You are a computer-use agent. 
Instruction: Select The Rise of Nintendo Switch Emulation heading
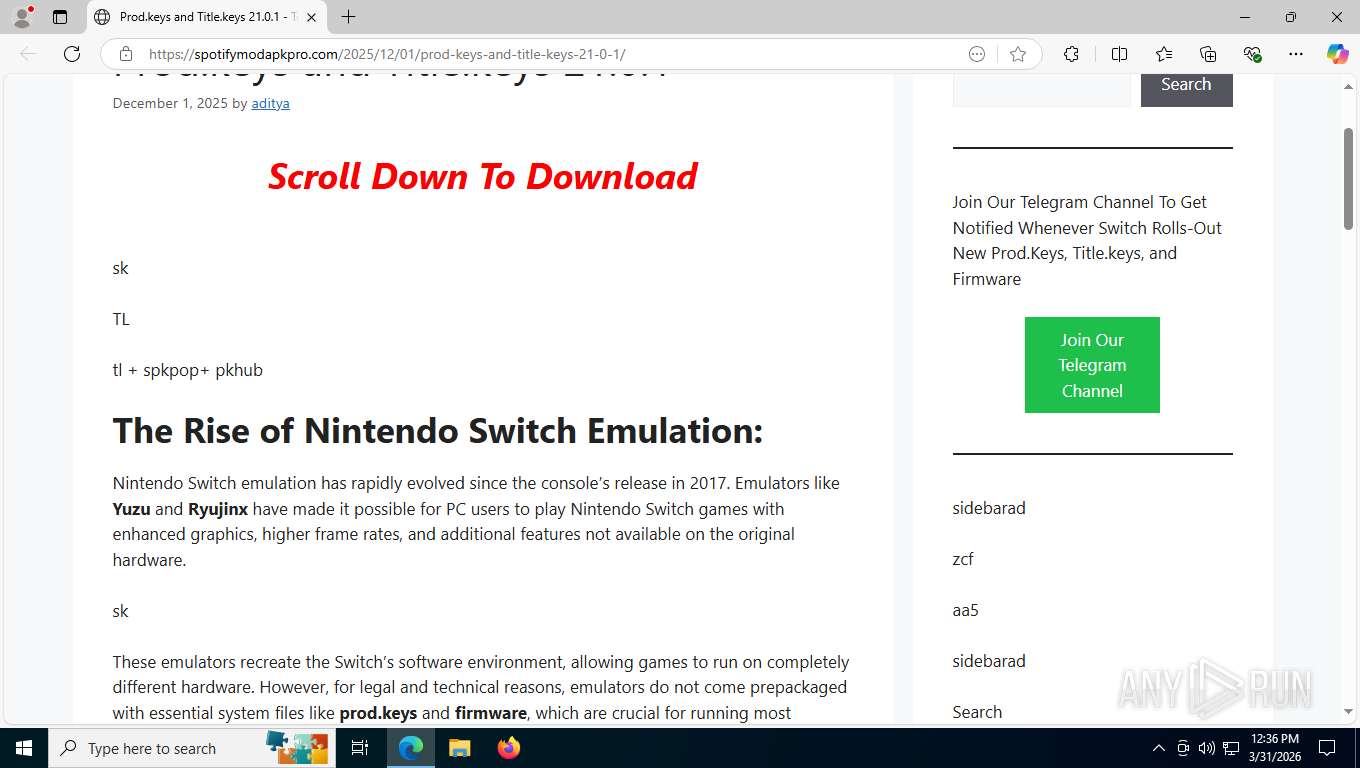pos(438,431)
